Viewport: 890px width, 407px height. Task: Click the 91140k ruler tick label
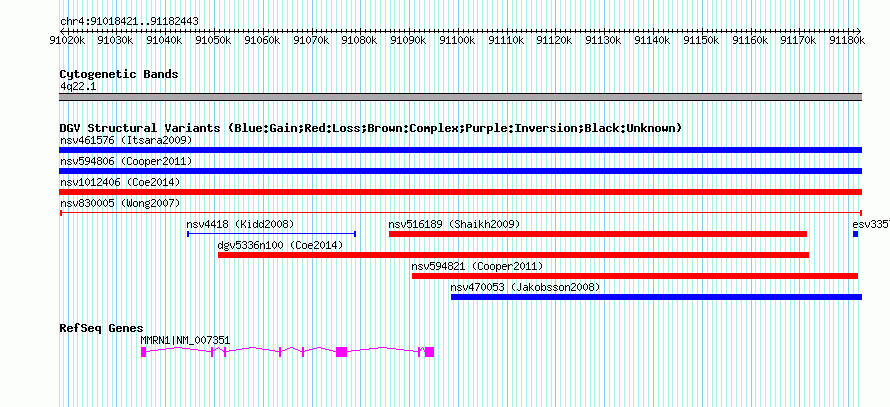pyautogui.click(x=652, y=40)
